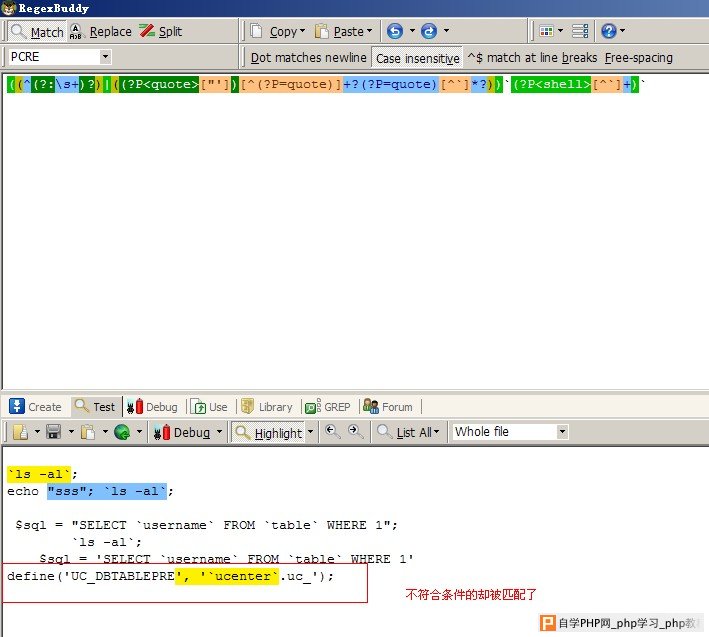The width and height of the screenshot is (709, 637).
Task: Click the highlighted `ls -al` match text
Action: tap(39, 474)
